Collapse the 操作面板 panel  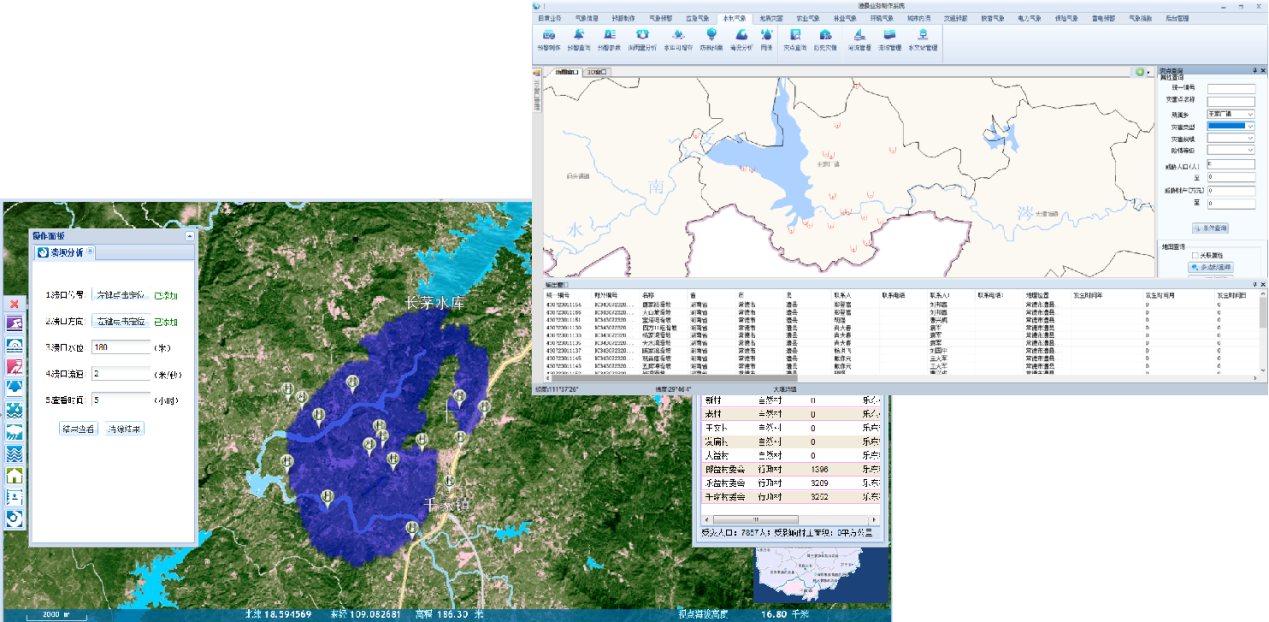[190, 235]
